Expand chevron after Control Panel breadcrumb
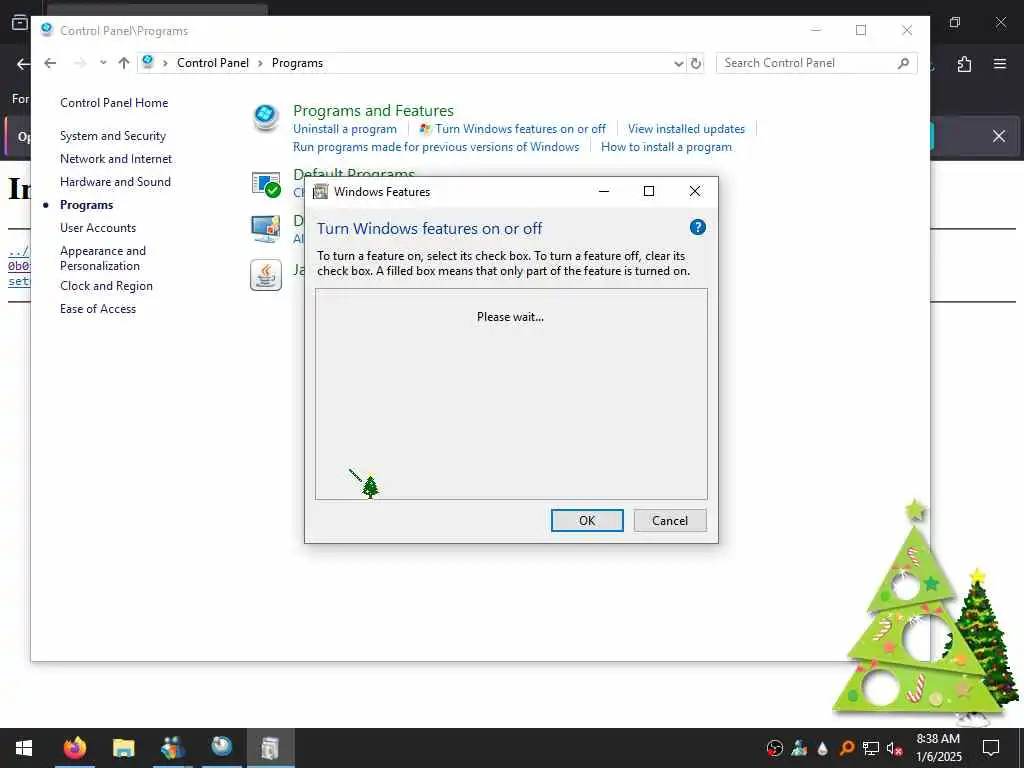The width and height of the screenshot is (1024, 768). (x=260, y=63)
